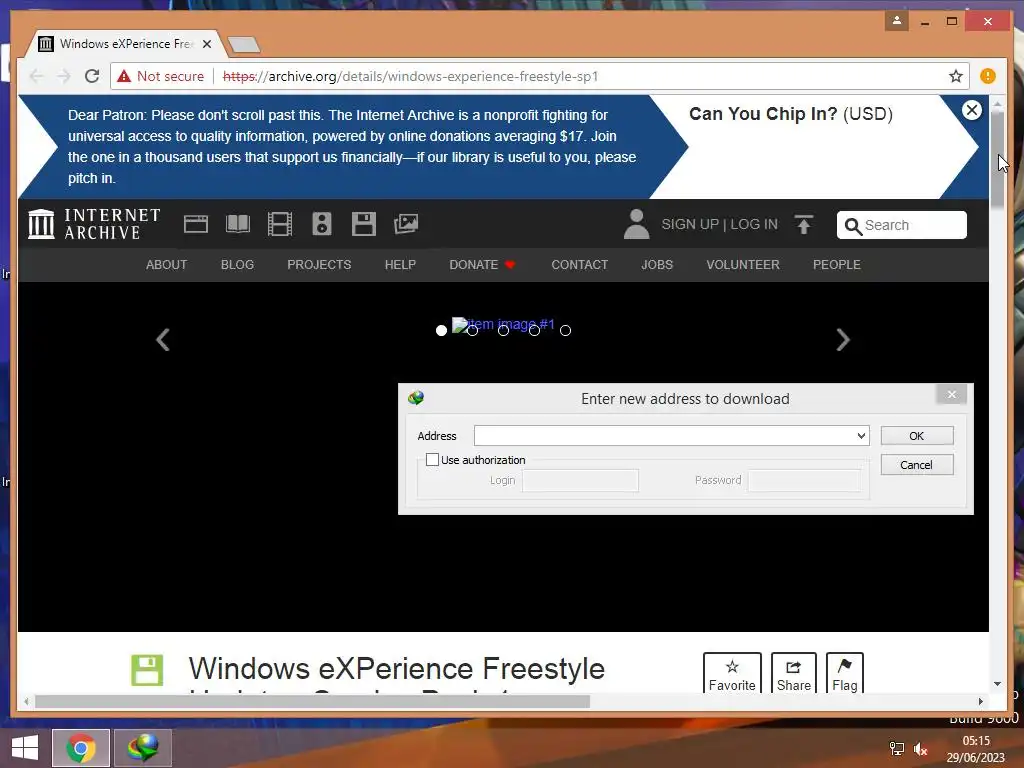Image resolution: width=1024 pixels, height=768 pixels.
Task: Open the ABOUT menu item
Action: point(167,264)
